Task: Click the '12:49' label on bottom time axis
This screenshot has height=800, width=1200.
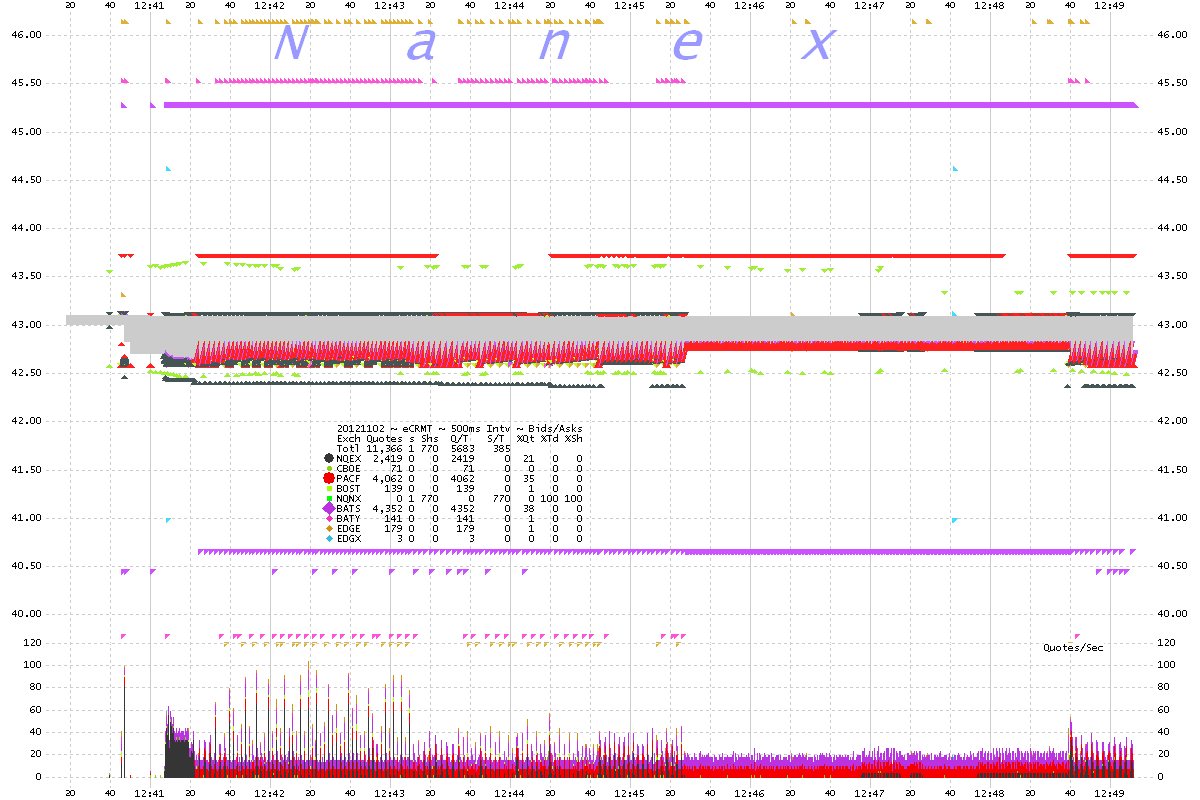Action: pos(1110,792)
